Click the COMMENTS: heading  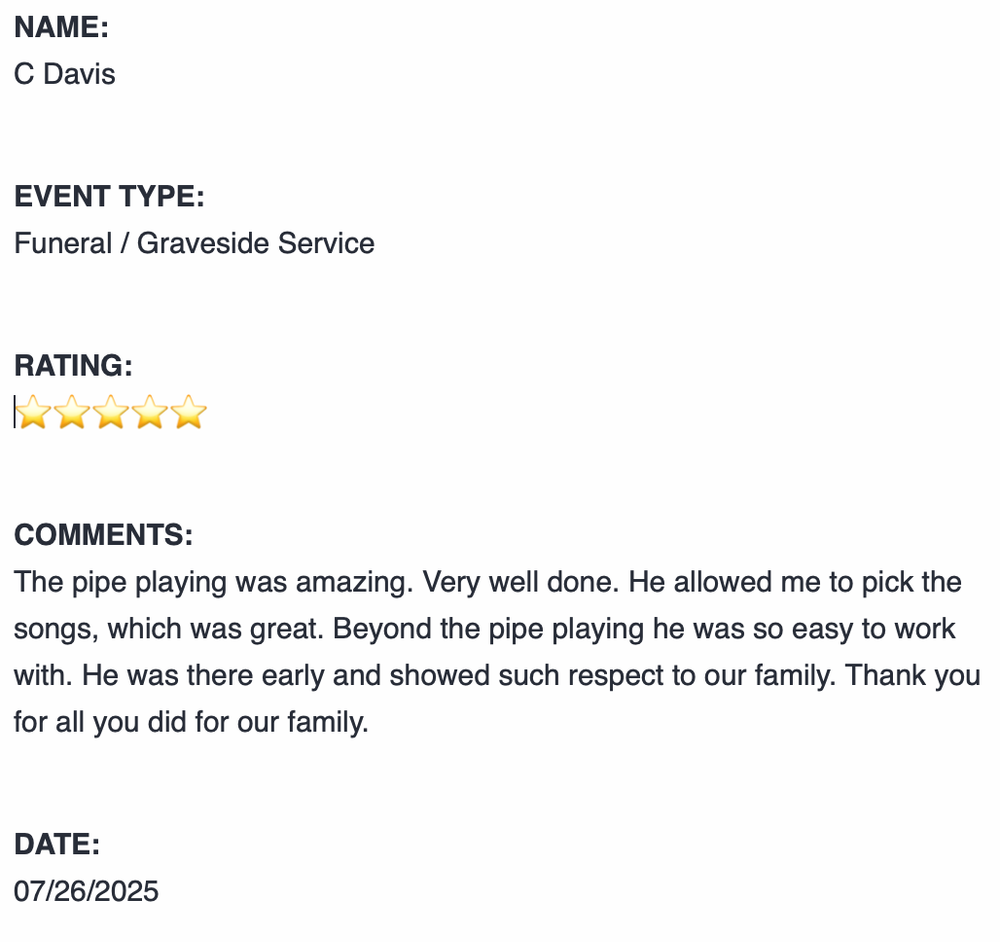click(103, 535)
